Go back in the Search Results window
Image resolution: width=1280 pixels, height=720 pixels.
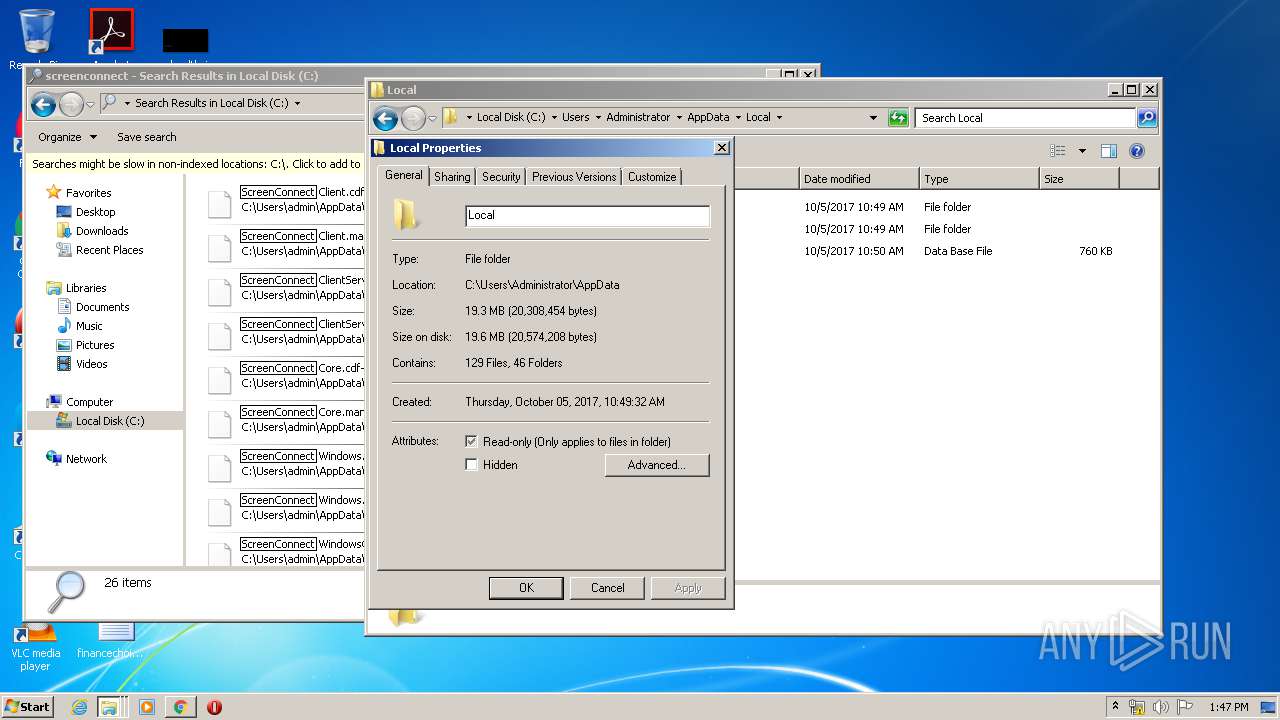click(x=43, y=103)
